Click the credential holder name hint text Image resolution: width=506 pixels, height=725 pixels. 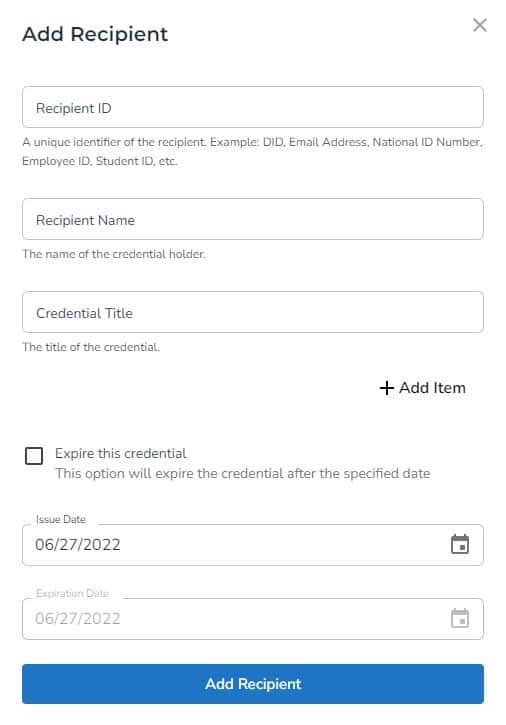(114, 254)
